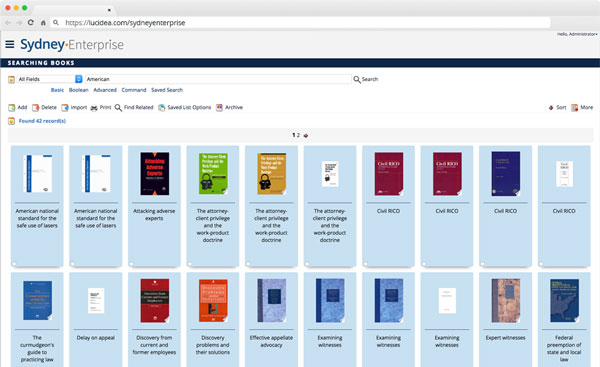Go forward with browser forward arrow
600x367 pixels.
[x=19, y=23]
